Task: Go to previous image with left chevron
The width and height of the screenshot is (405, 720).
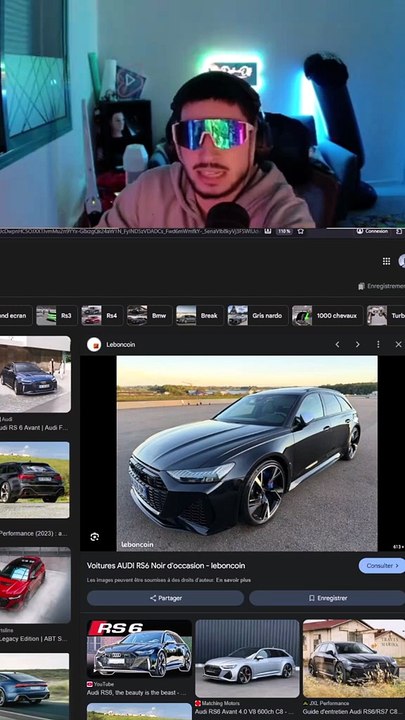Action: coord(338,344)
